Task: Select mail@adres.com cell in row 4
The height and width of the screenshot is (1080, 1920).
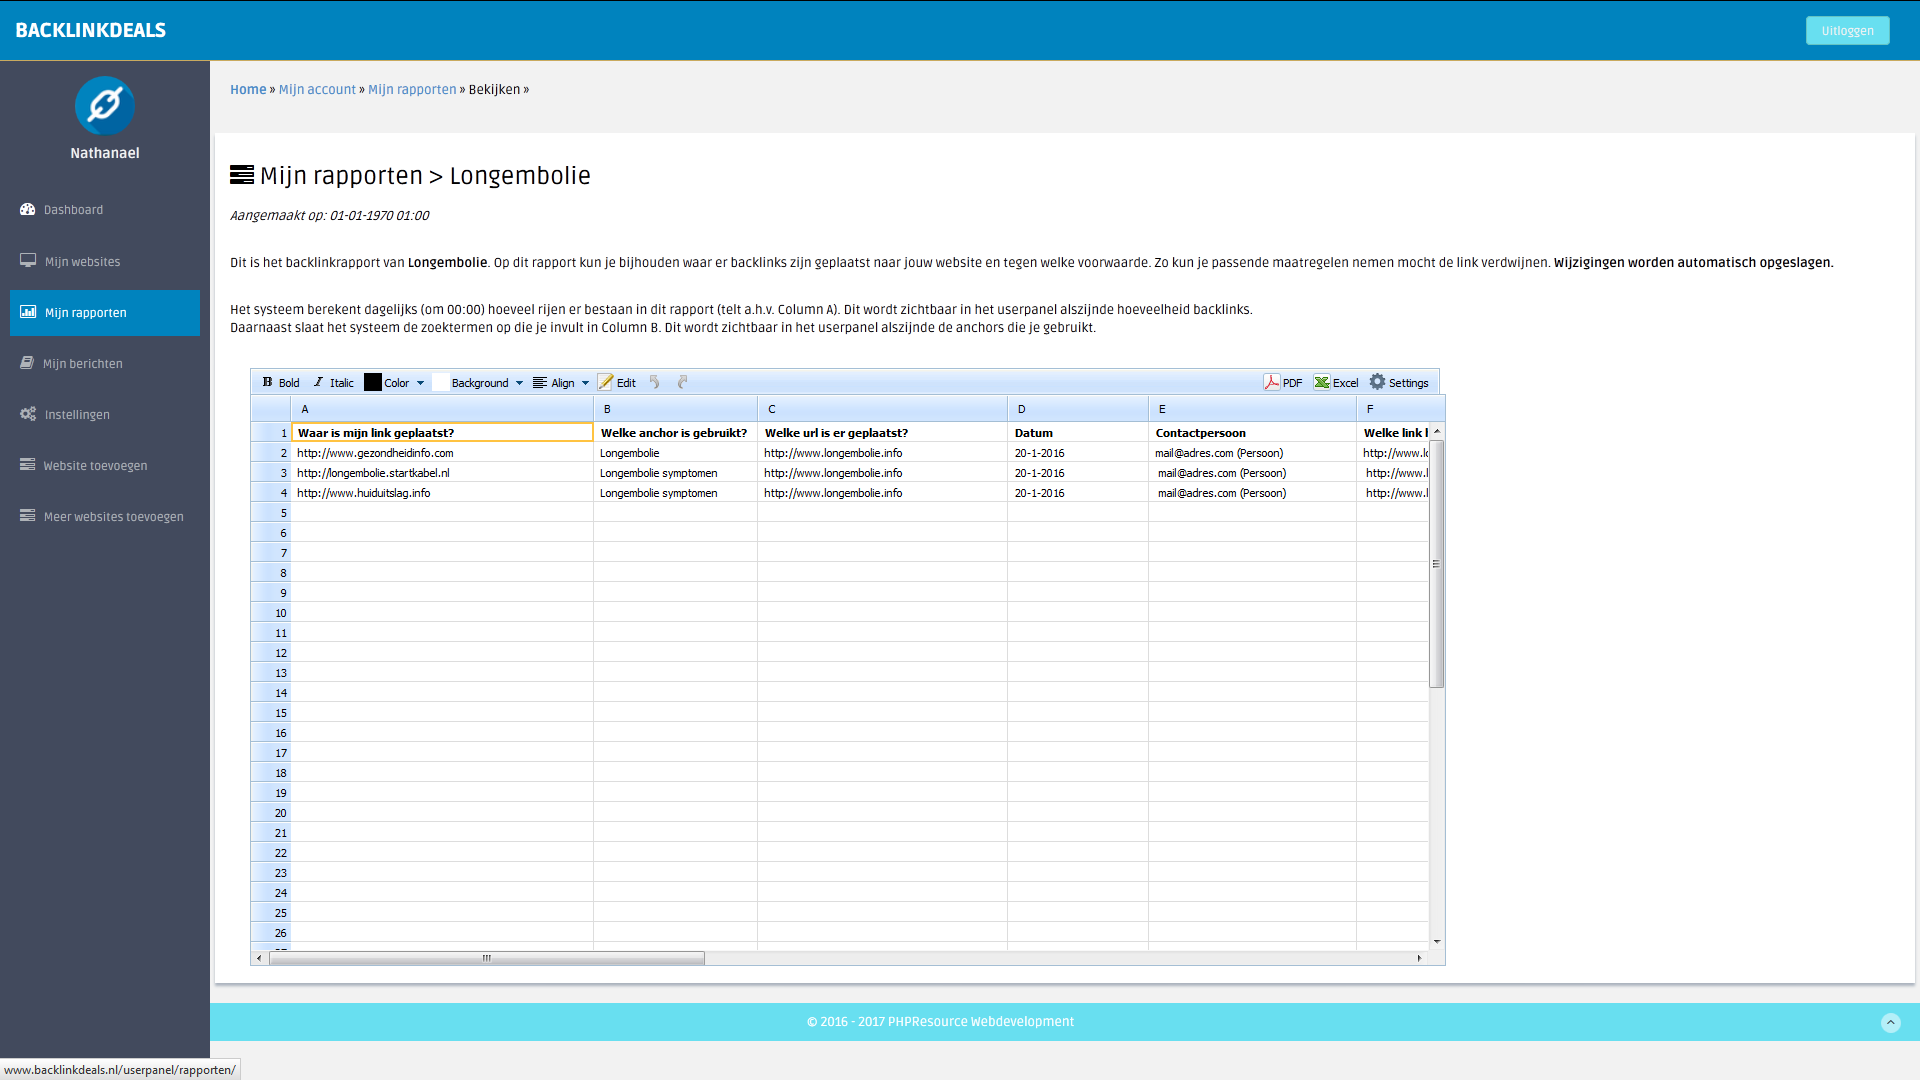Action: coord(1252,492)
